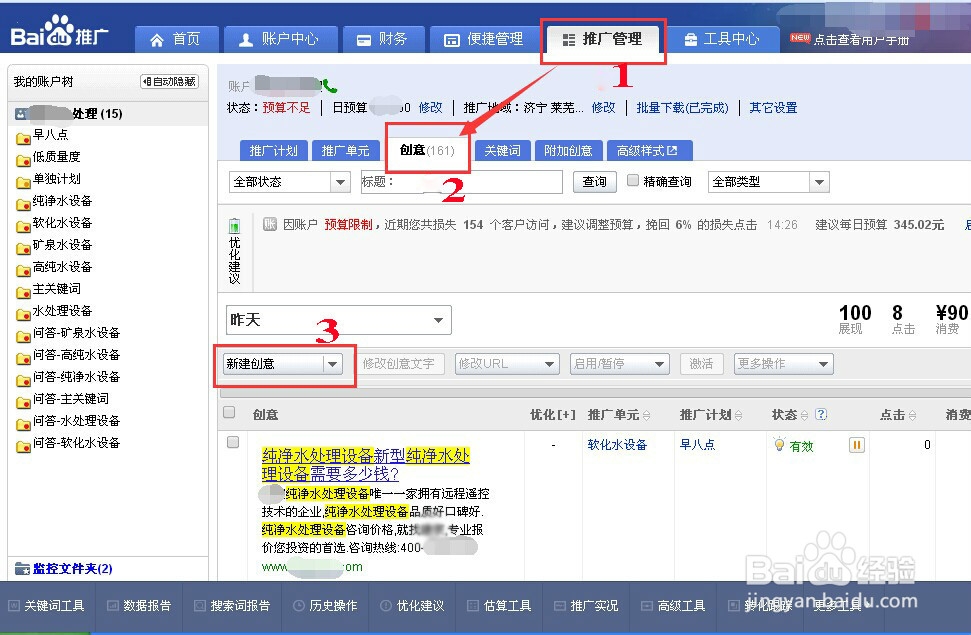This screenshot has height=635, width=971.
Task: Switch to the 附加创意 sub-tab
Action: (568, 151)
